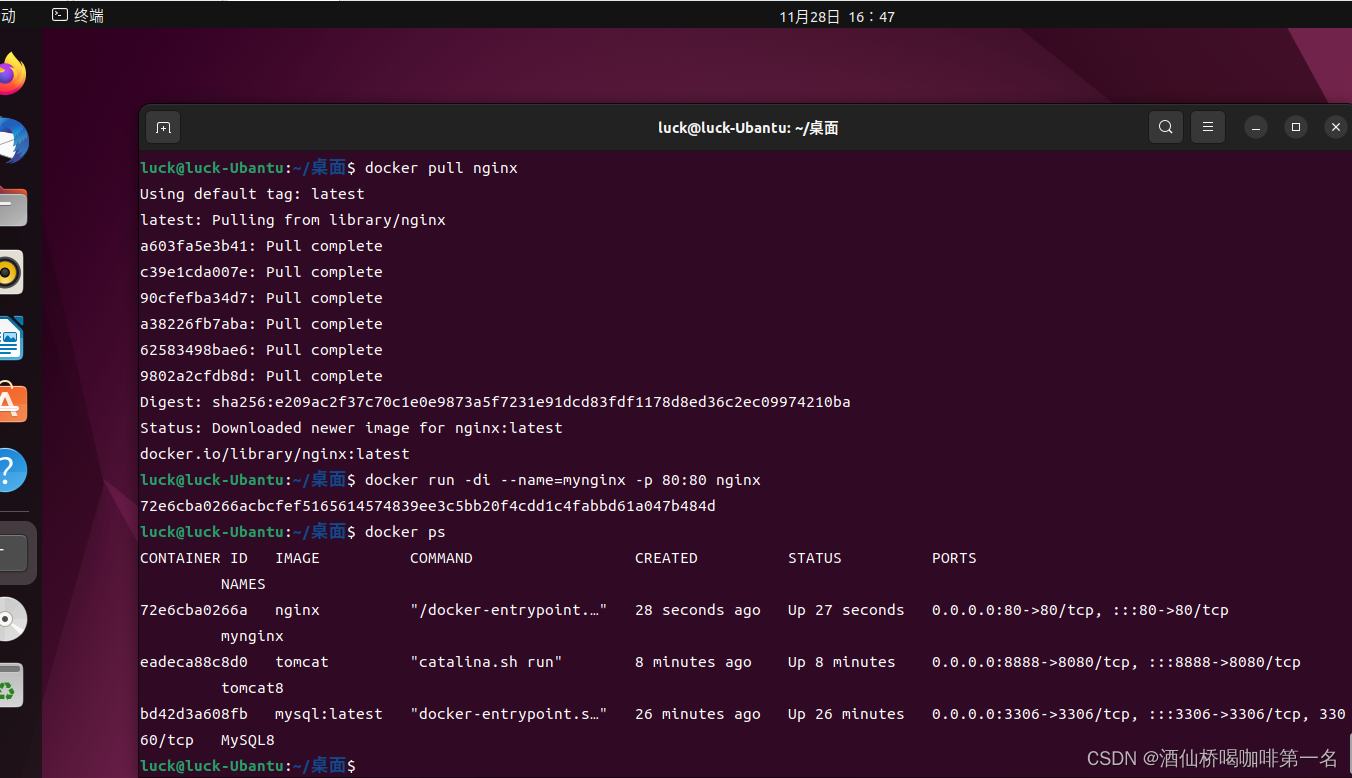Open a new terminal tab
This screenshot has height=778, width=1352.
click(x=163, y=127)
